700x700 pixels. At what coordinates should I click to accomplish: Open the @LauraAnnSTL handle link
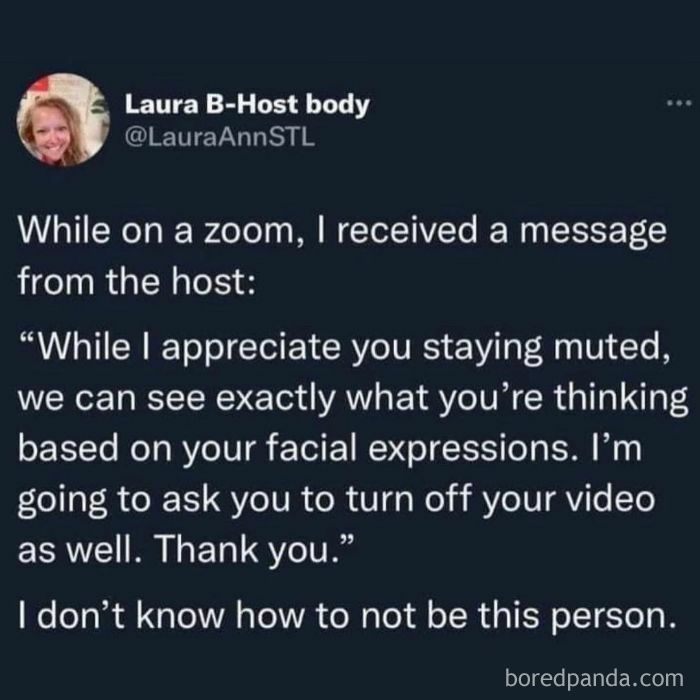tap(220, 138)
